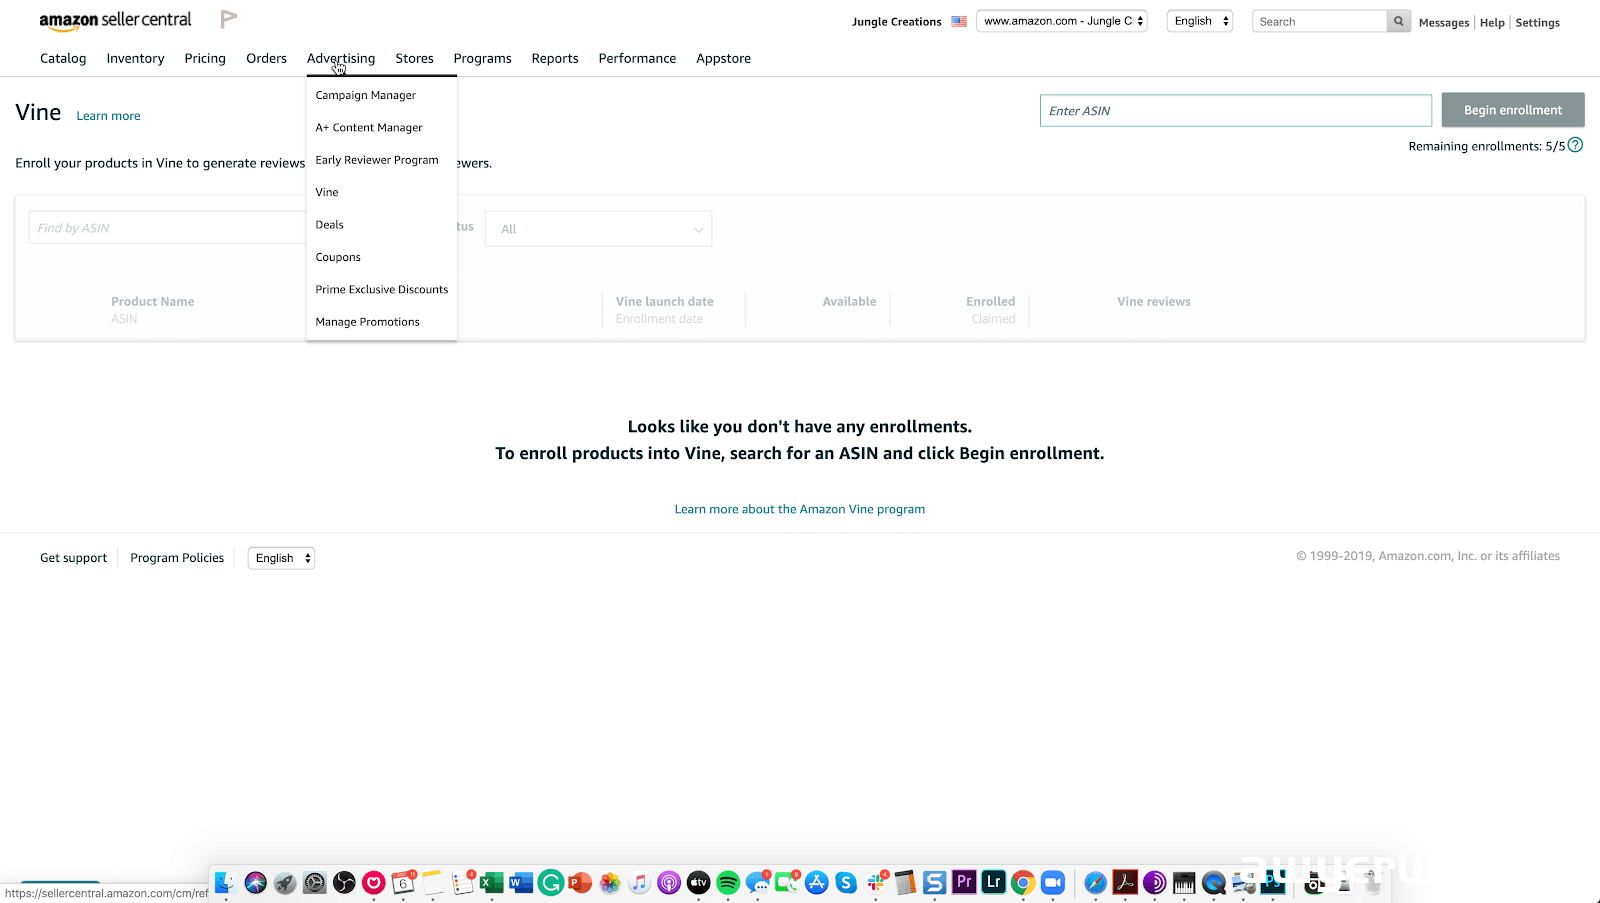The height and width of the screenshot is (903, 1600).
Task: Open the Appstore menu
Action: point(723,58)
